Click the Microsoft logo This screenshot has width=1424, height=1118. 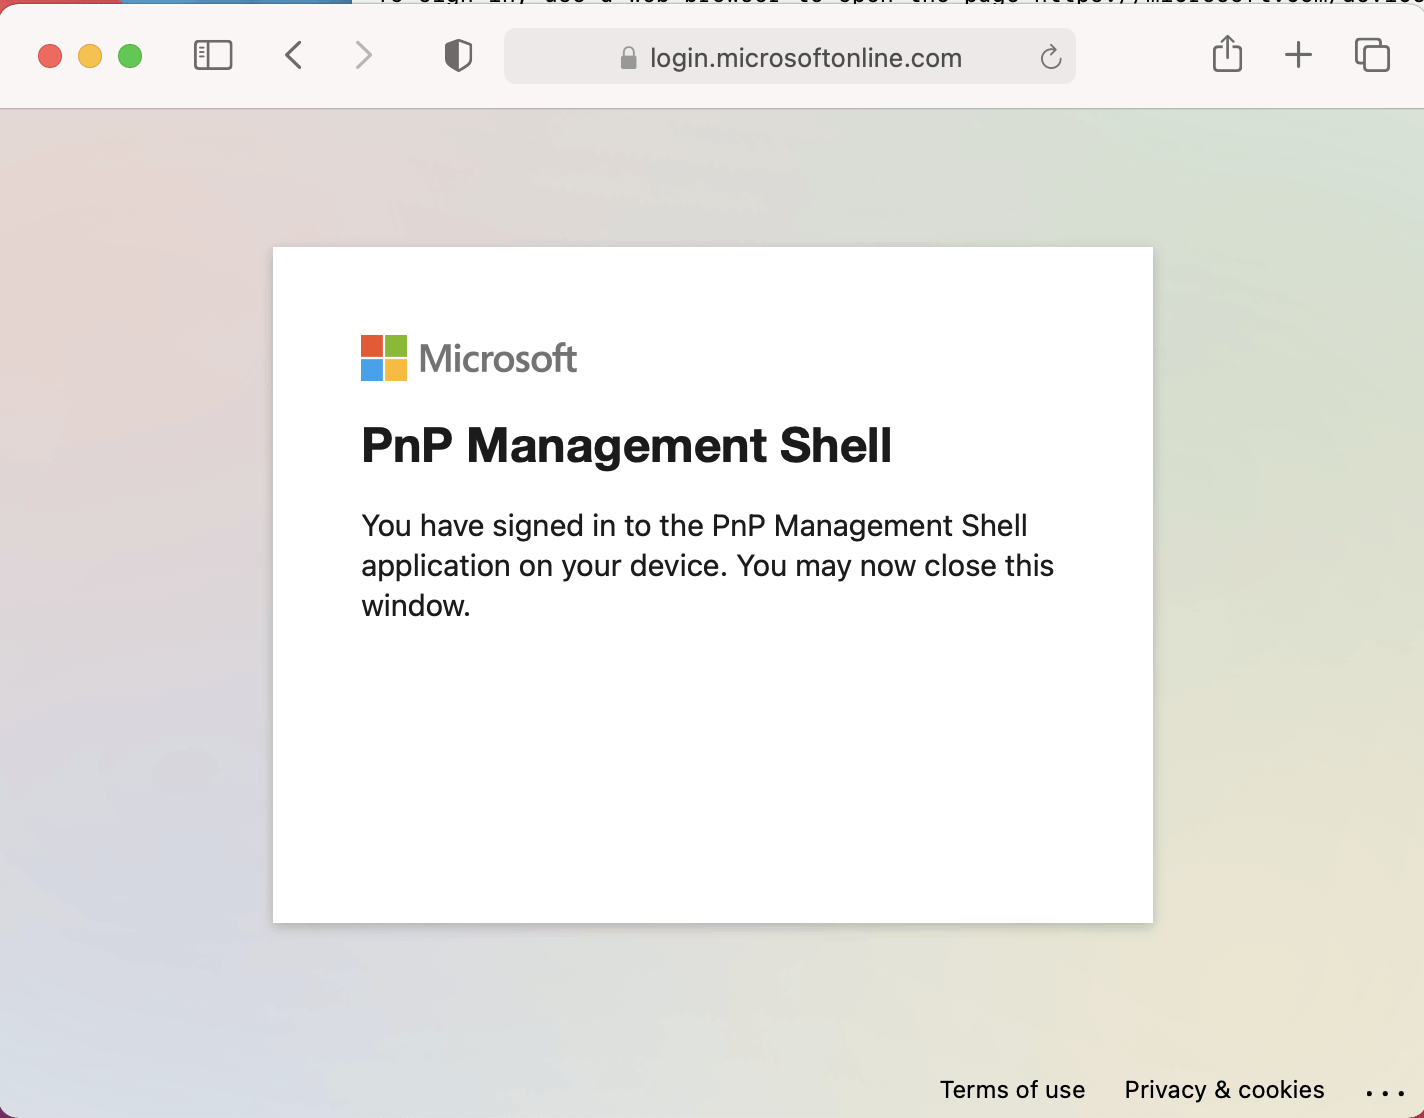(469, 358)
